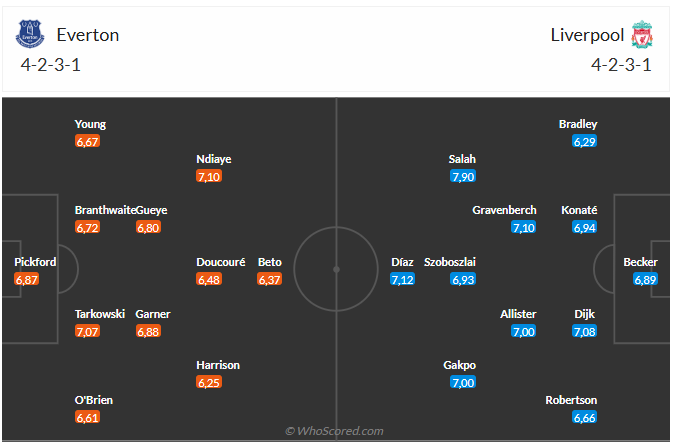Click the Liverpool club crest
Screen dimensions: 674x442
tap(642, 34)
